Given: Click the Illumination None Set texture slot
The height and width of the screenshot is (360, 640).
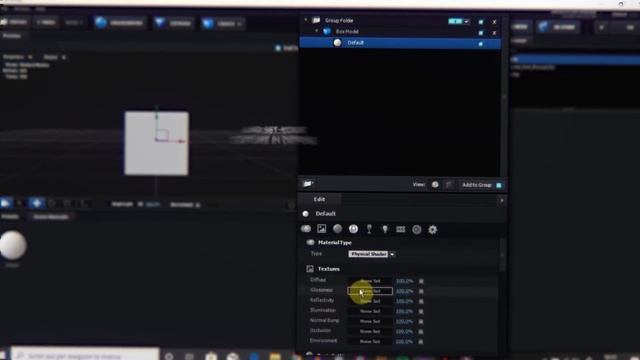Looking at the screenshot, I should pyautogui.click(x=370, y=311).
